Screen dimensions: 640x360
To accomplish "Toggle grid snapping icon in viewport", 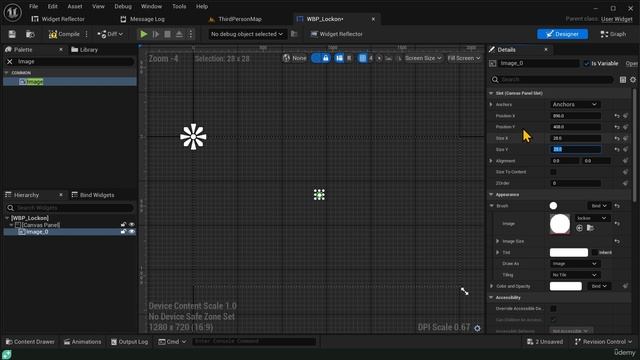I will (362, 58).
